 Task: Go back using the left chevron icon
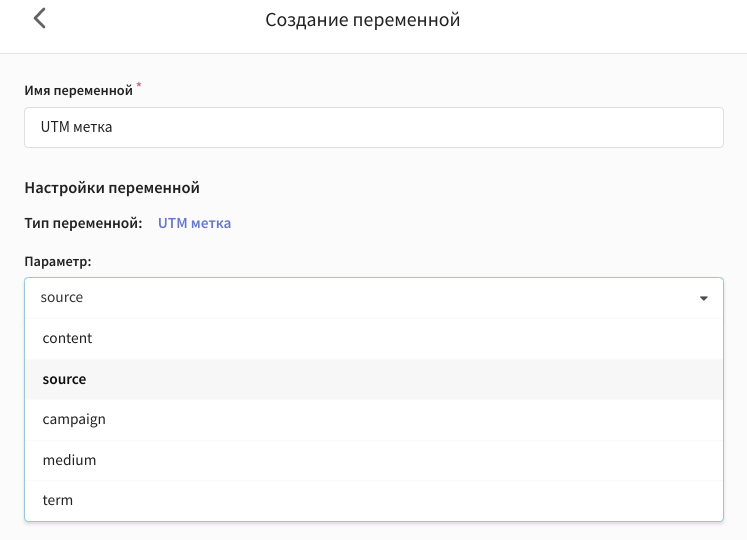(x=40, y=19)
